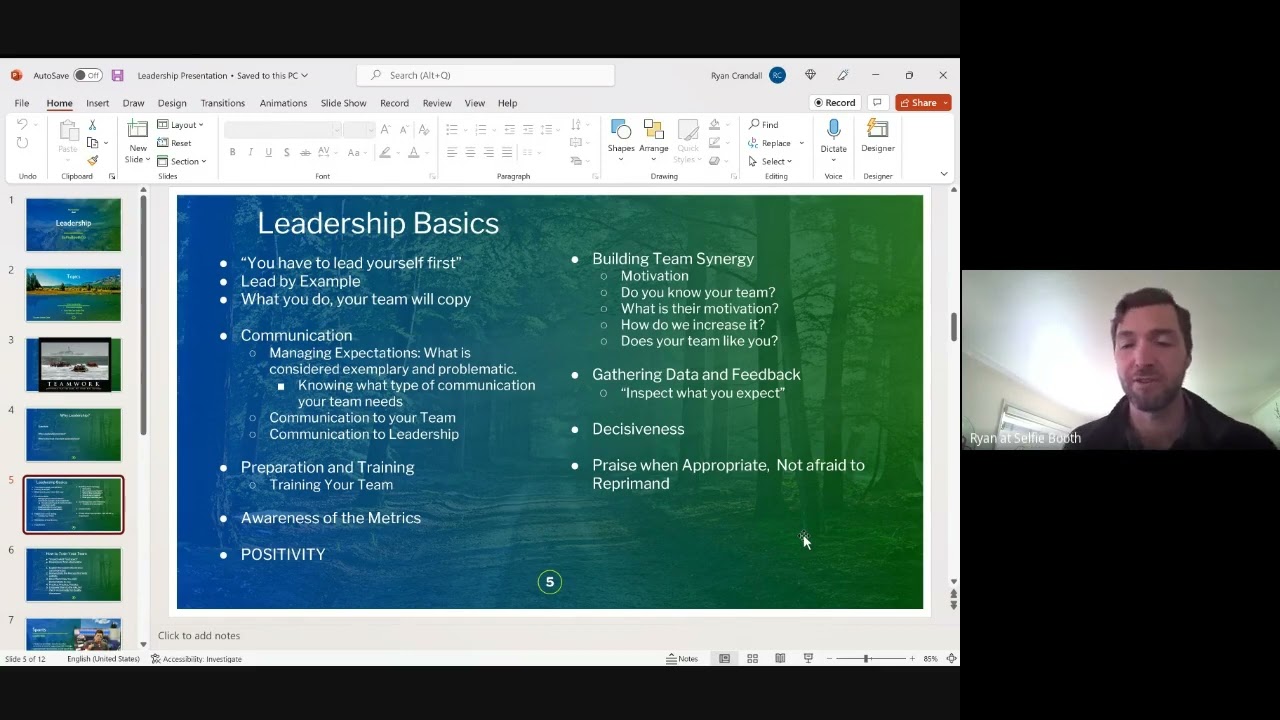Switch to the Slide Show tab

pos(343,103)
